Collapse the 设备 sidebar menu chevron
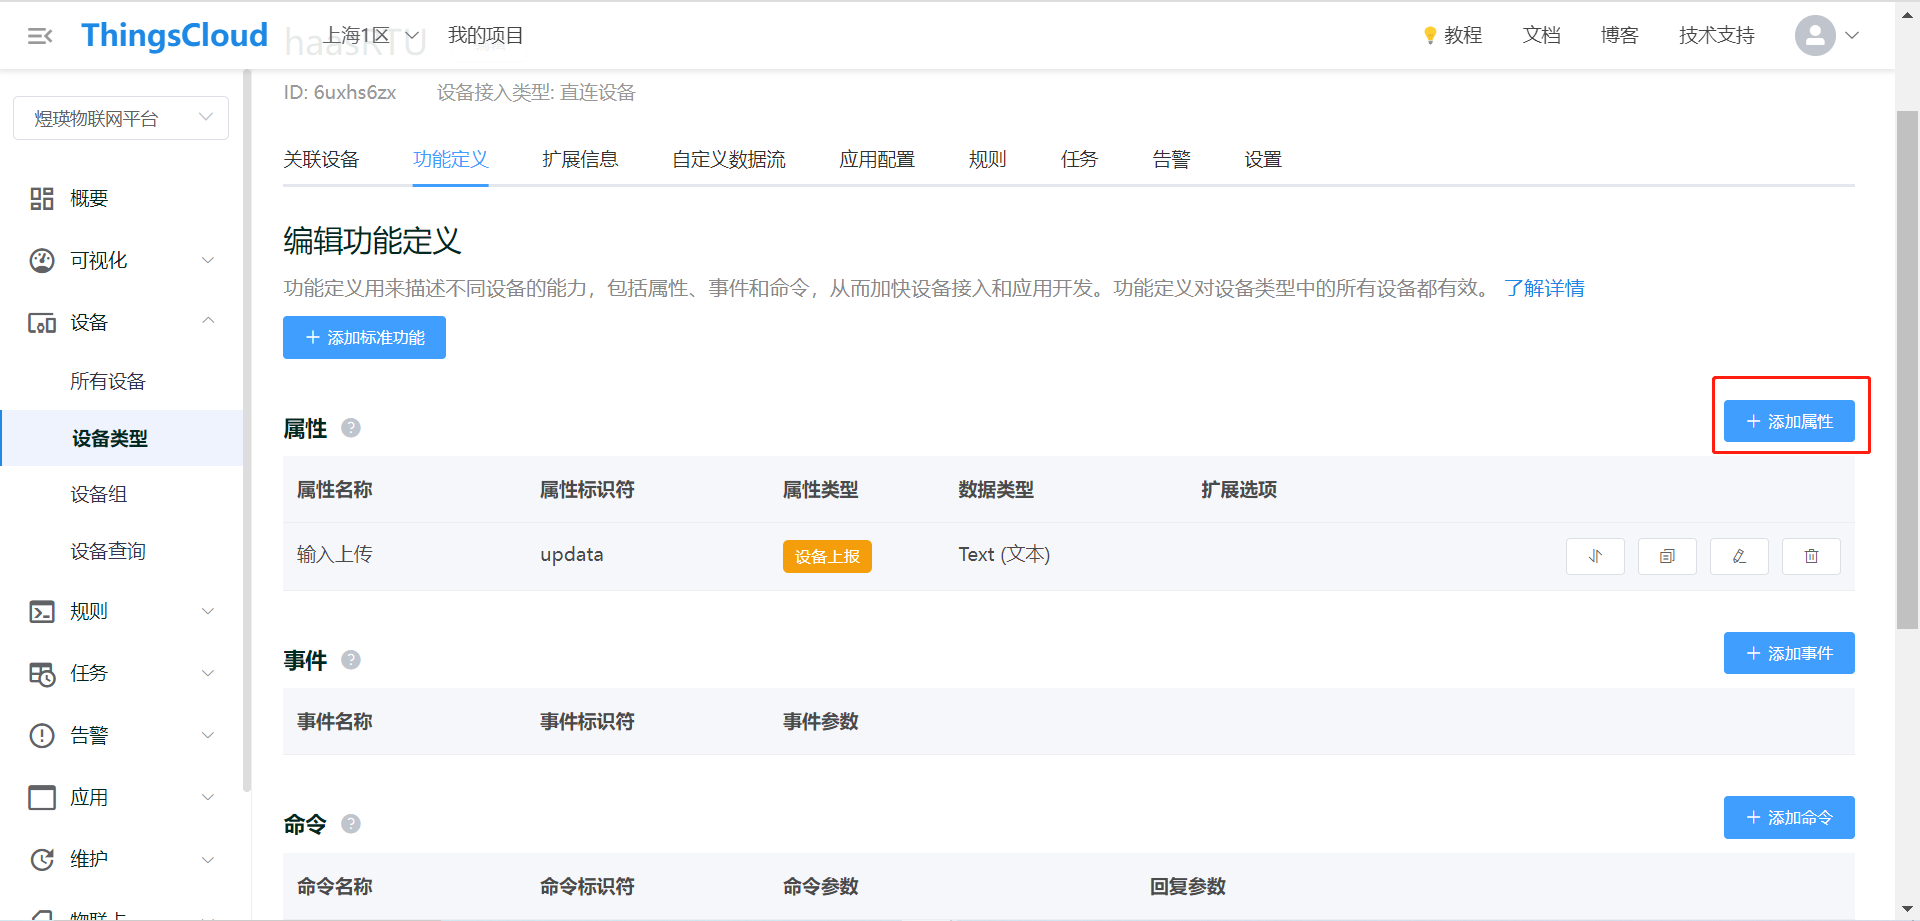 pos(208,321)
